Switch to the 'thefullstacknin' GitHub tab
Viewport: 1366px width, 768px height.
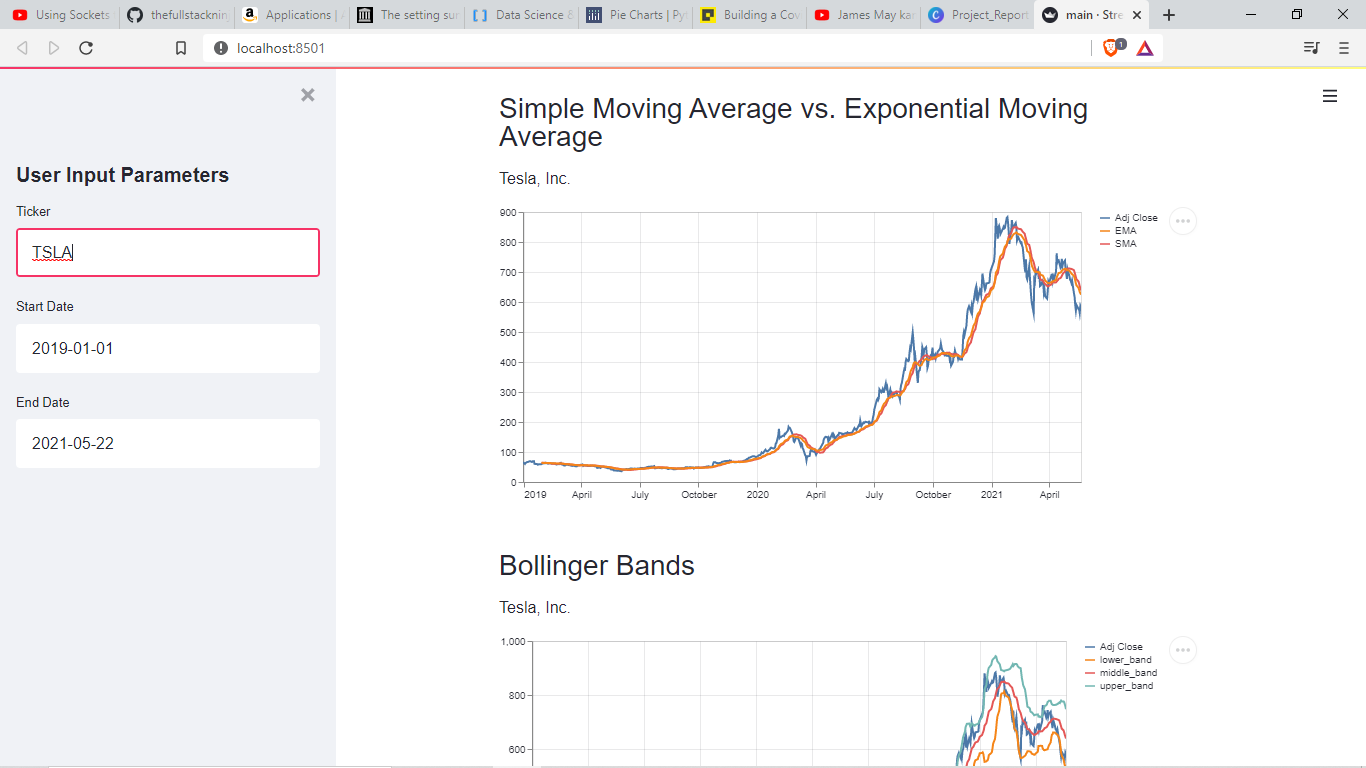tap(177, 15)
